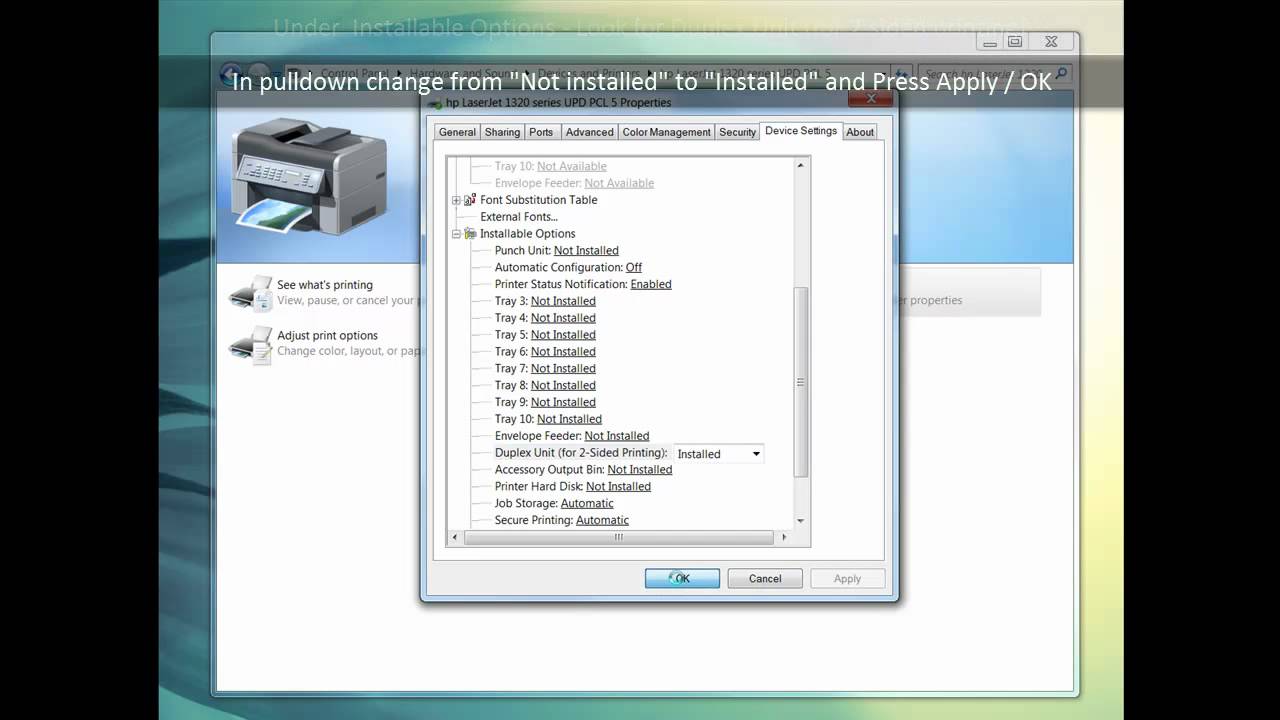The height and width of the screenshot is (720, 1280).
Task: Click the greyed Apply button
Action: click(x=847, y=578)
